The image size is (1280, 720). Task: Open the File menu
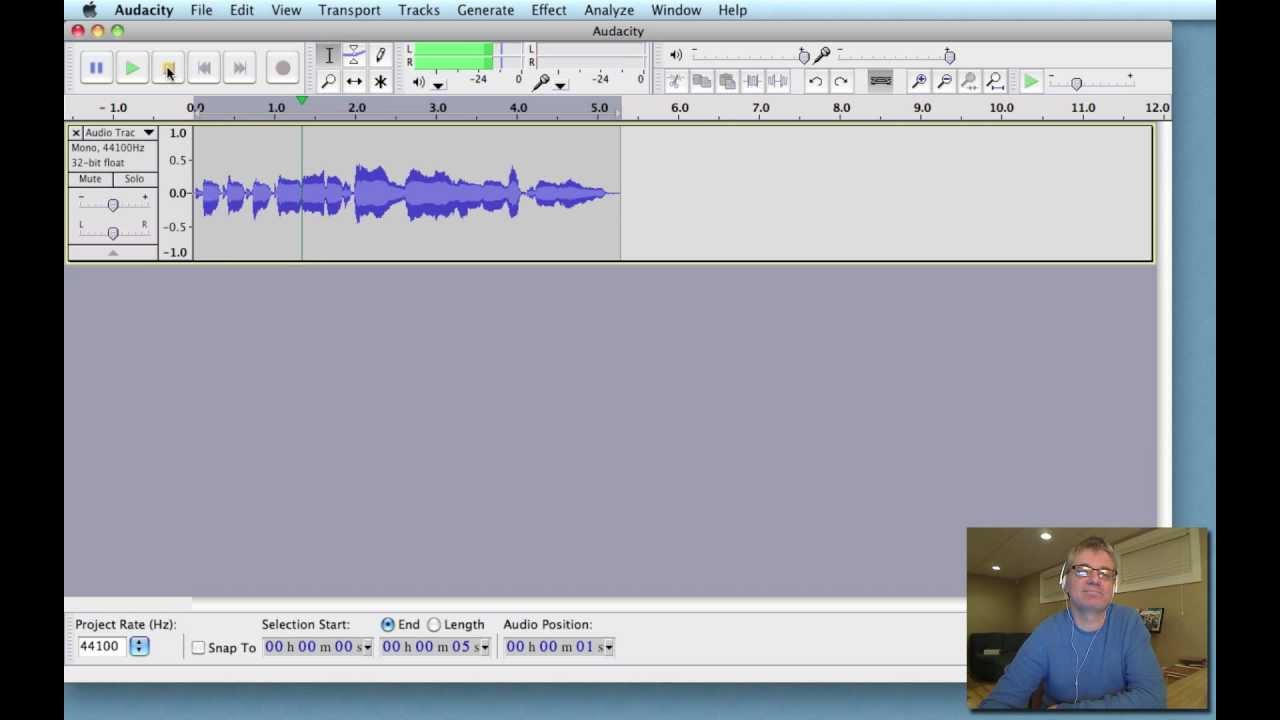pos(201,10)
